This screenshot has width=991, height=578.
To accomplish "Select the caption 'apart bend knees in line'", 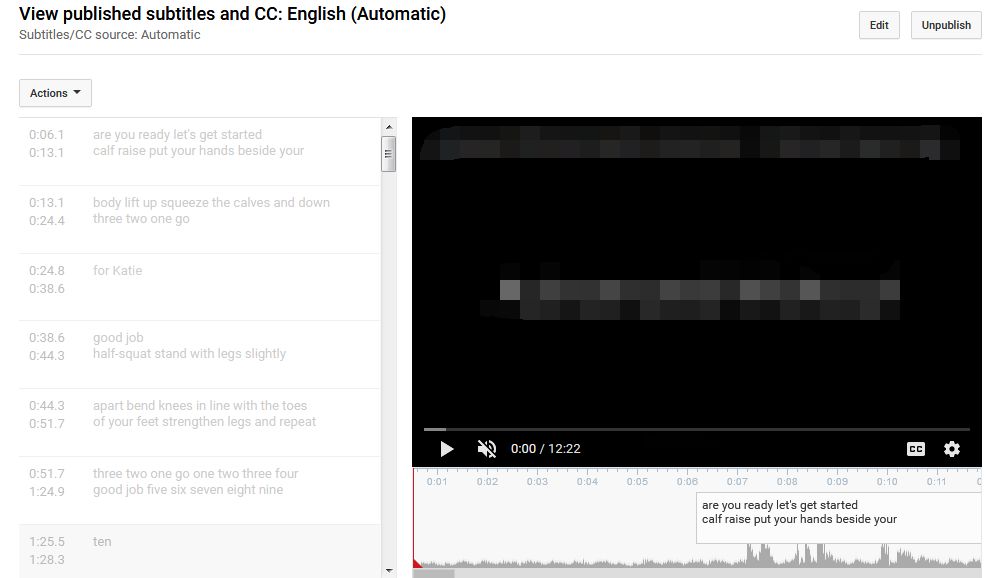I will [200, 423].
